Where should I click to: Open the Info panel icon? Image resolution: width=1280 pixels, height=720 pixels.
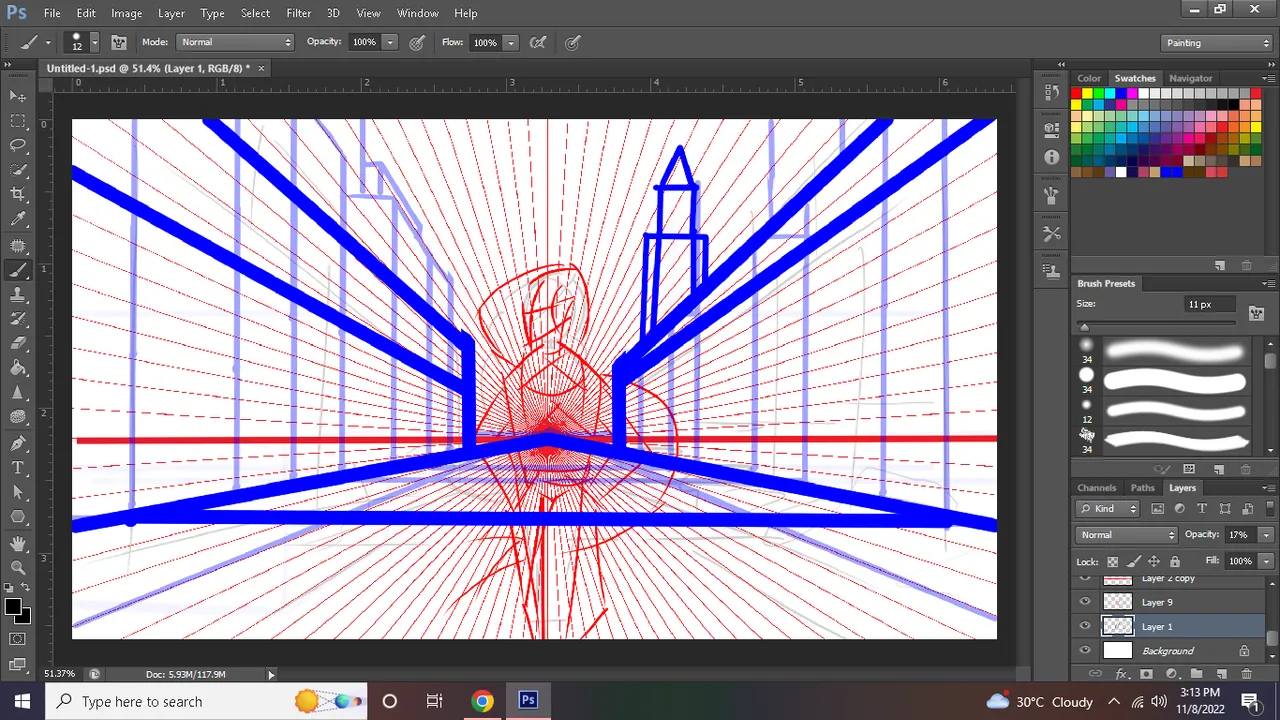1051,157
